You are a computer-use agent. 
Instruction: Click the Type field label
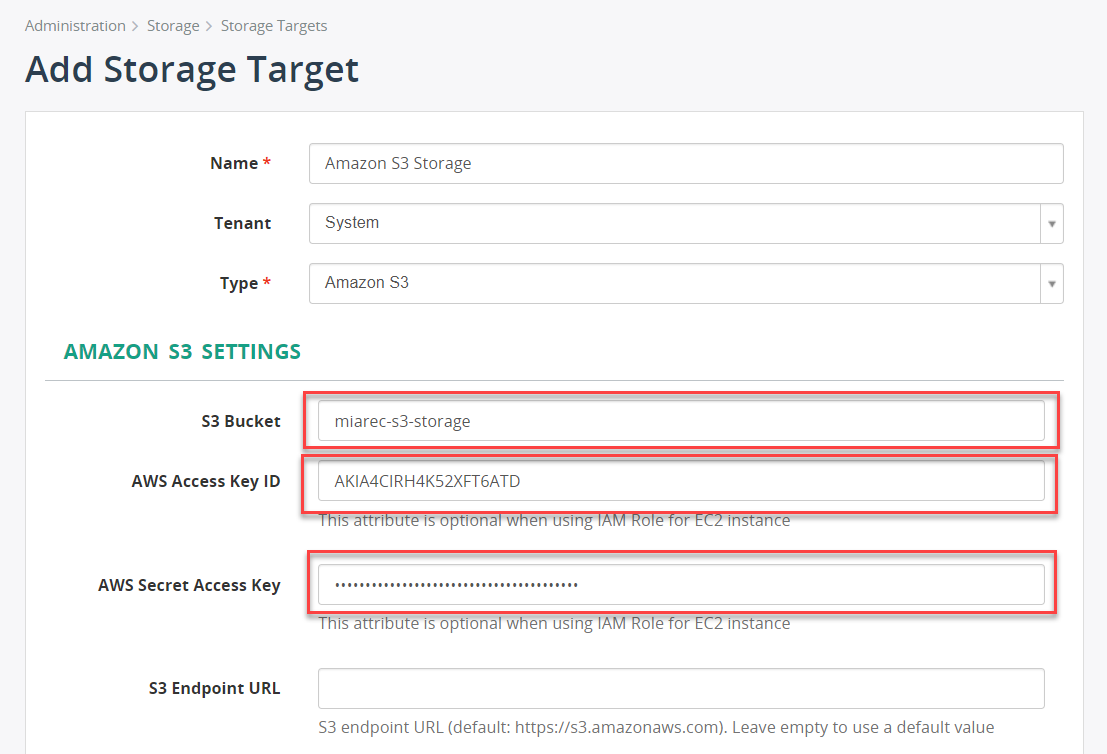tap(245, 283)
